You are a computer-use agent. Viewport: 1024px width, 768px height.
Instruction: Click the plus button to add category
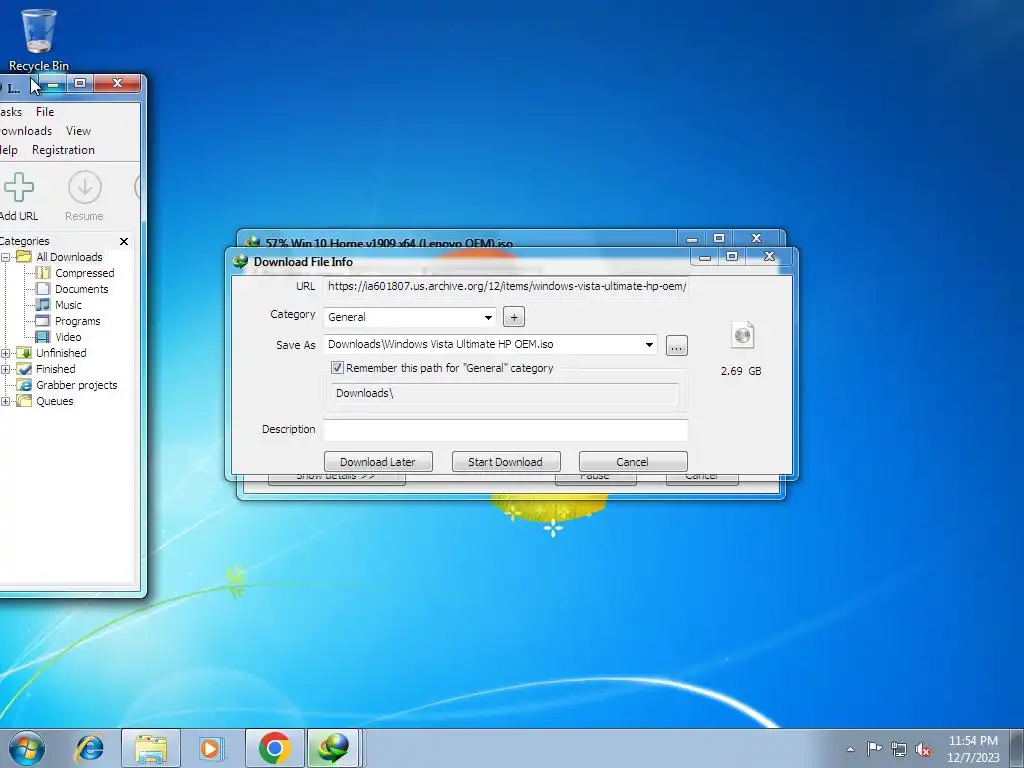coord(514,317)
